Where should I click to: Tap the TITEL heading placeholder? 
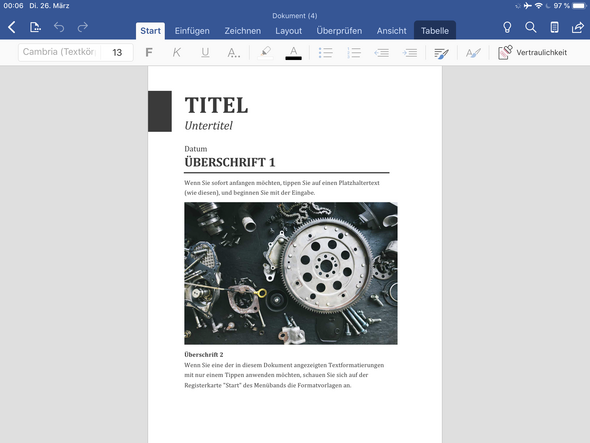coord(216,105)
